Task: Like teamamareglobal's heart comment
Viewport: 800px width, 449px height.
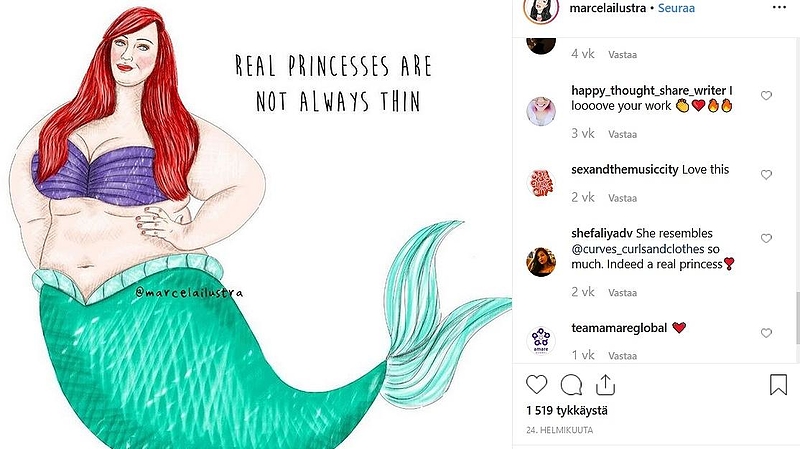Action: 766,333
